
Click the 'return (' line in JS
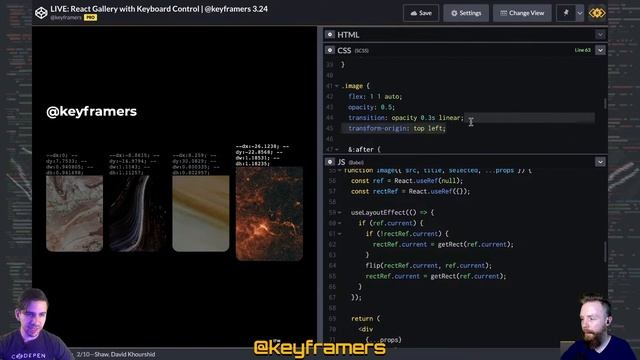coord(365,319)
